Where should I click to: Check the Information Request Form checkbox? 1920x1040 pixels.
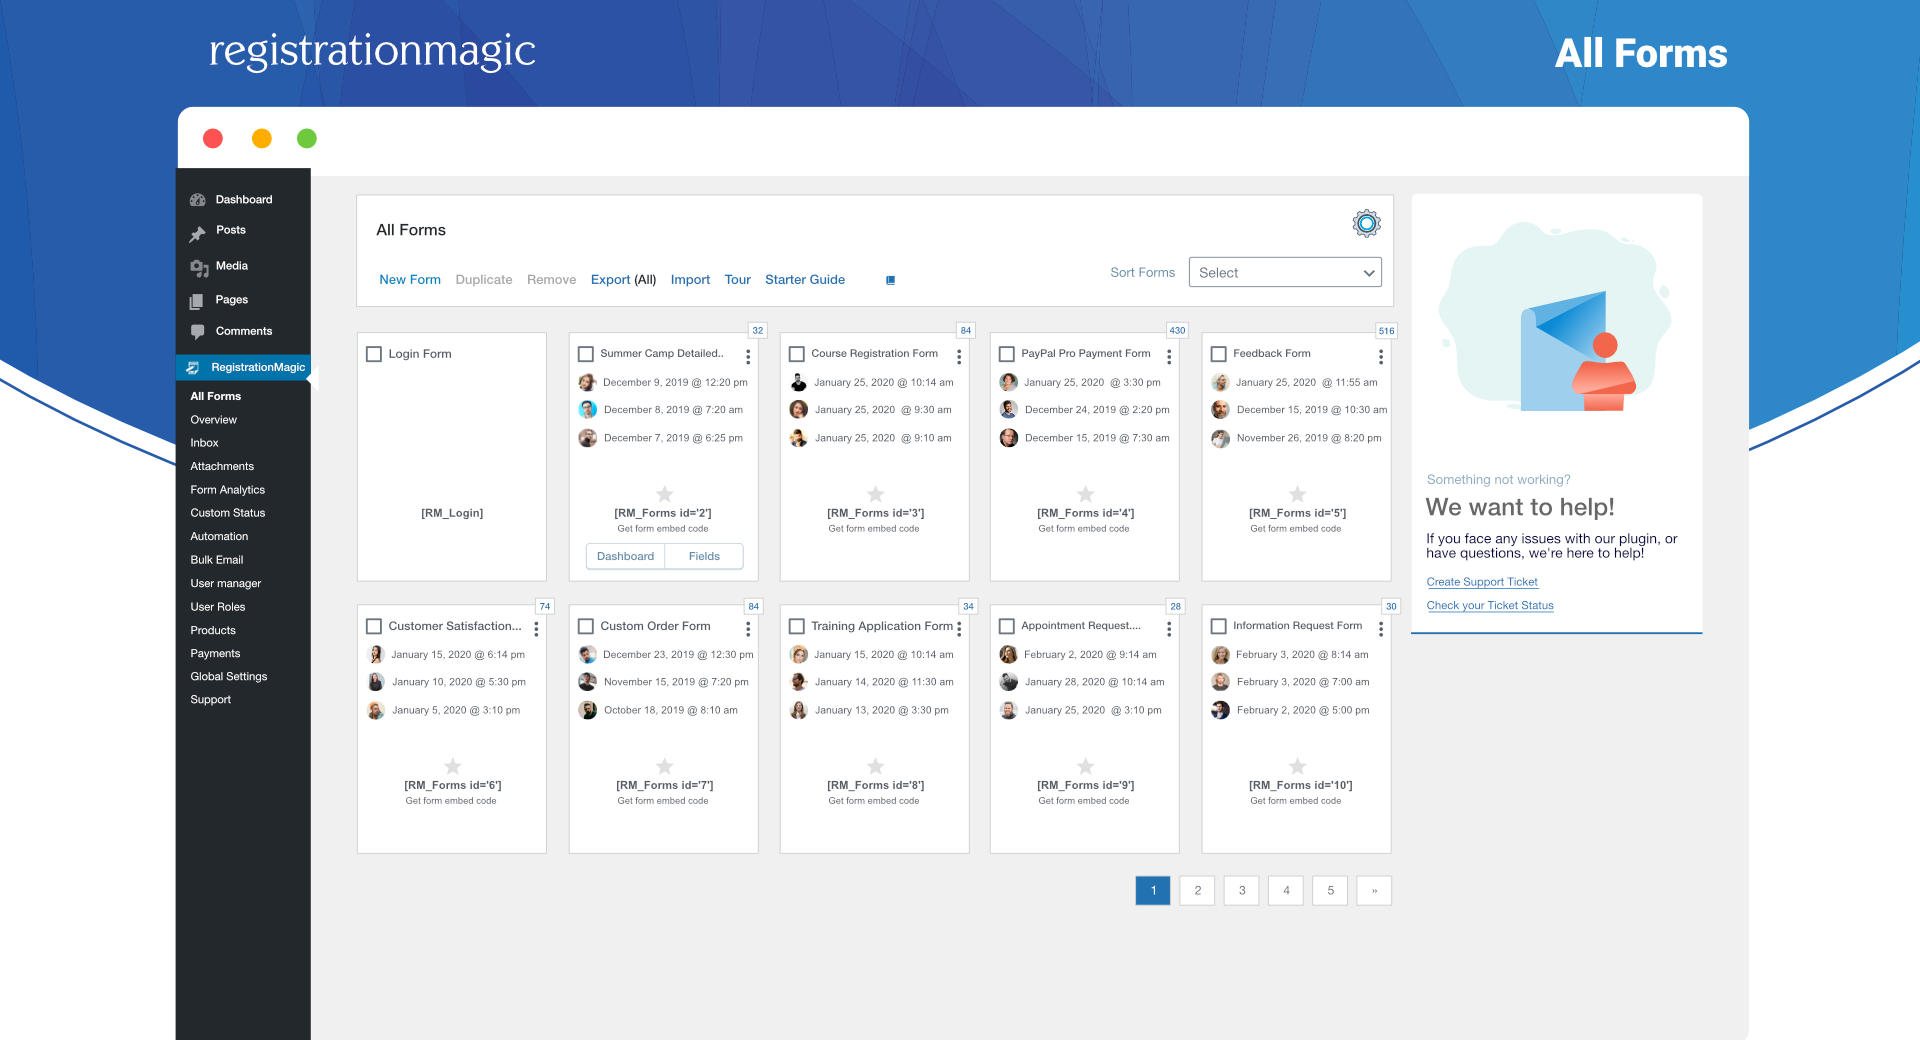(x=1219, y=626)
